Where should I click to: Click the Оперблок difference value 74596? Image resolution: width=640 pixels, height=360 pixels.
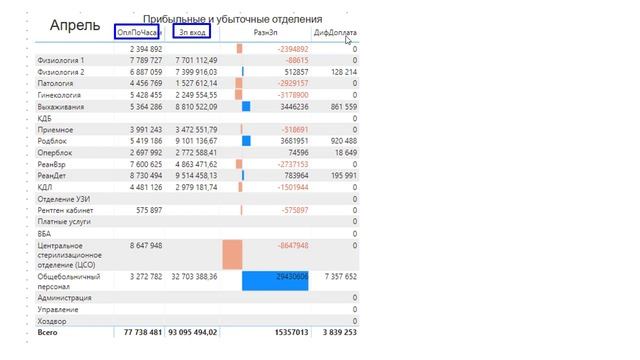pos(299,153)
